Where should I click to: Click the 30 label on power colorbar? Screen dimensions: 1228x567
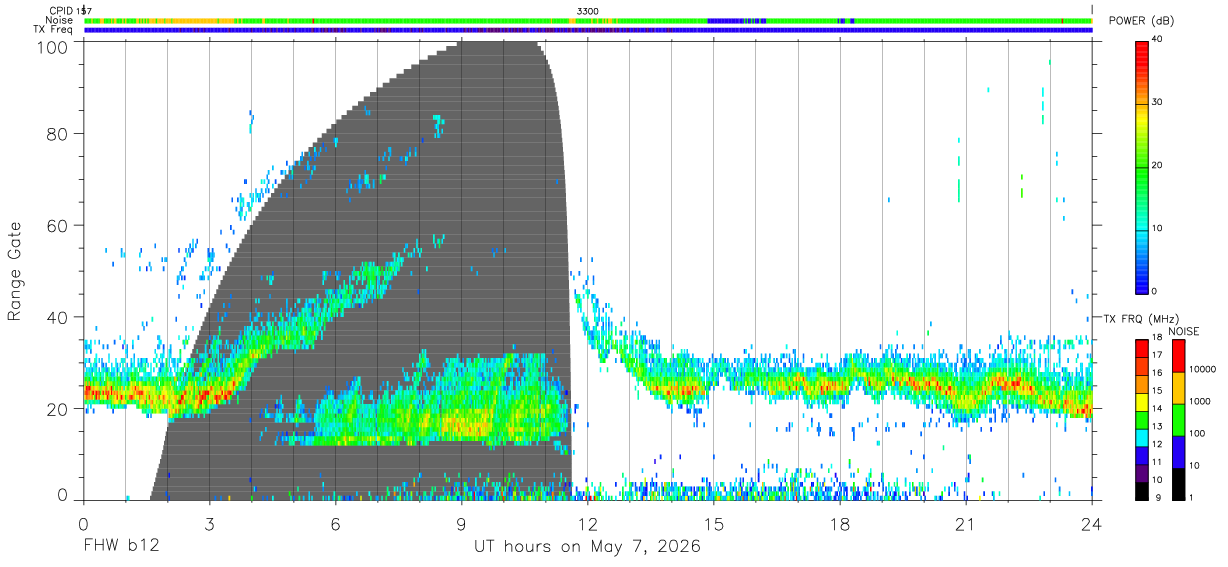click(1158, 103)
